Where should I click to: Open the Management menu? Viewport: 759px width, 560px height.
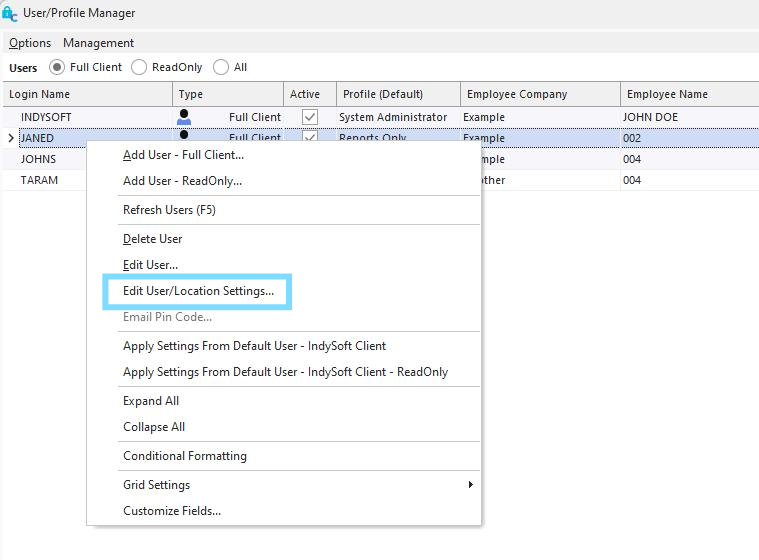coord(98,43)
